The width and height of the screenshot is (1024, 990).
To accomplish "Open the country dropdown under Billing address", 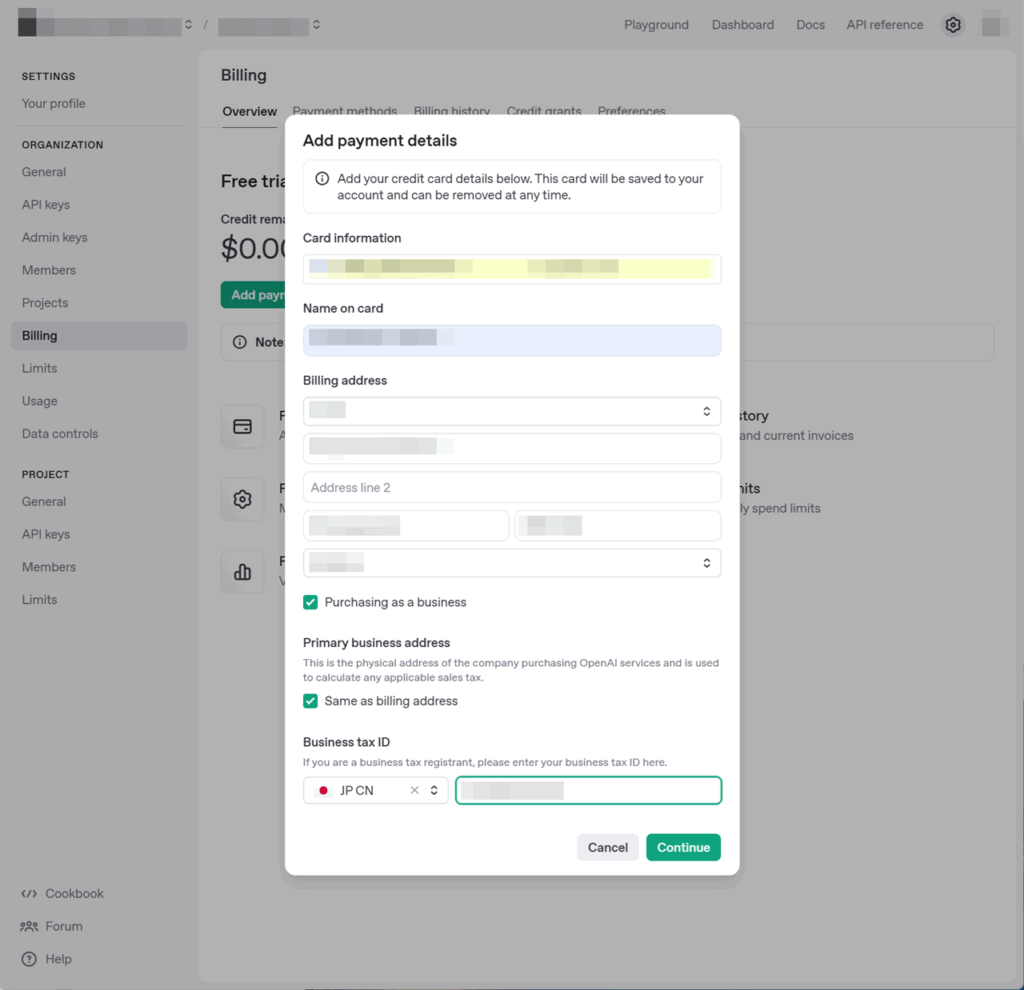I will point(512,410).
